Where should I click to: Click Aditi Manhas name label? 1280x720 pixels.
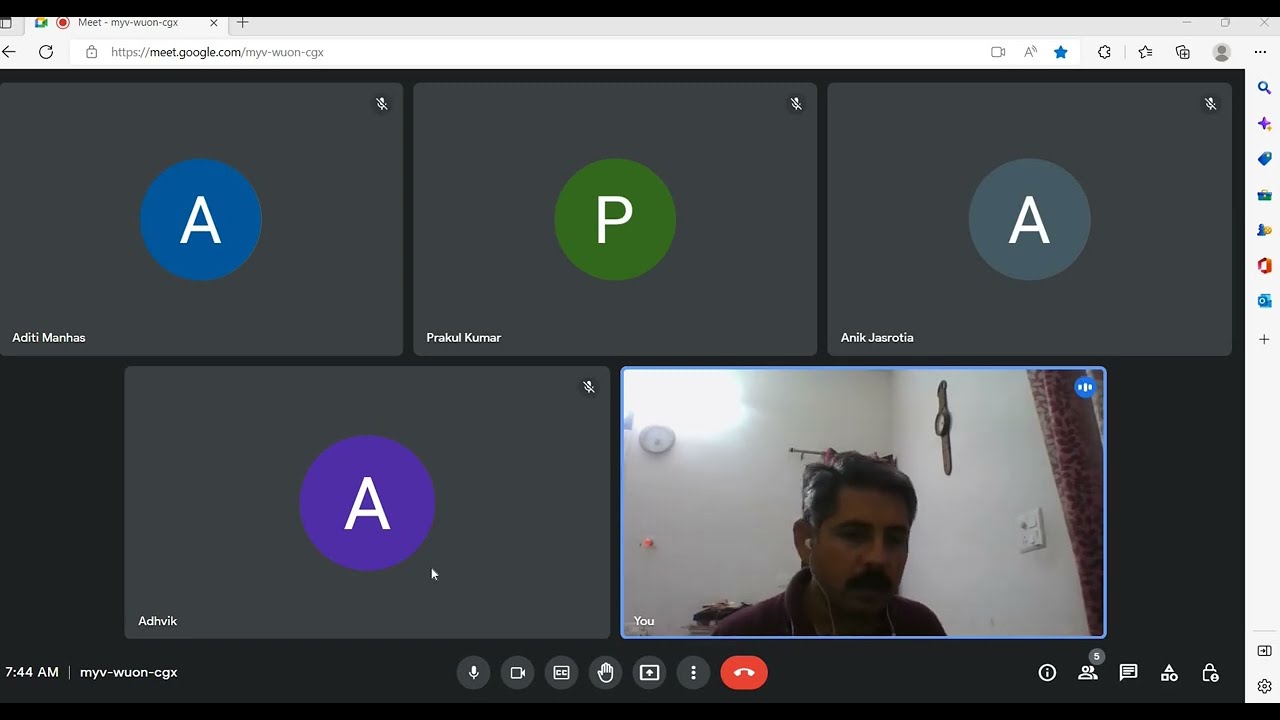point(49,338)
